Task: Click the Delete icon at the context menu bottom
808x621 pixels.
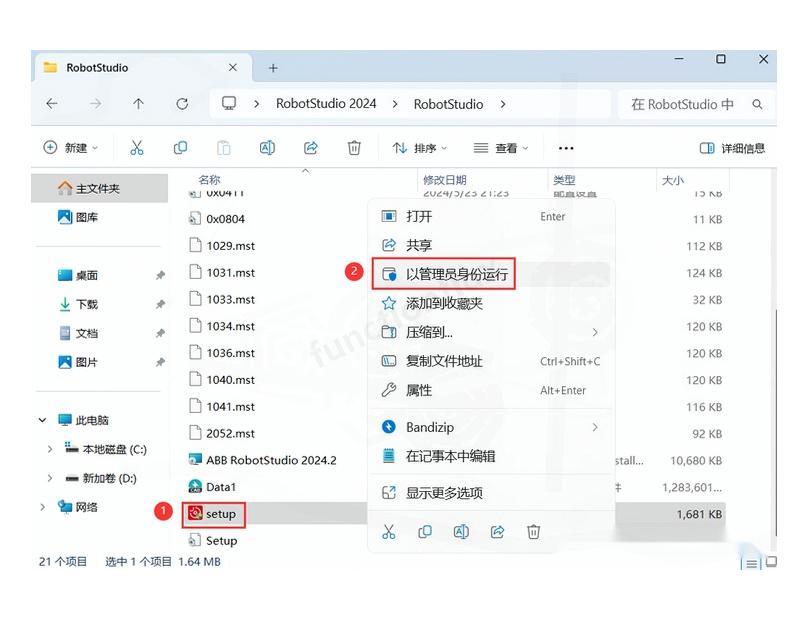Action: coord(533,531)
